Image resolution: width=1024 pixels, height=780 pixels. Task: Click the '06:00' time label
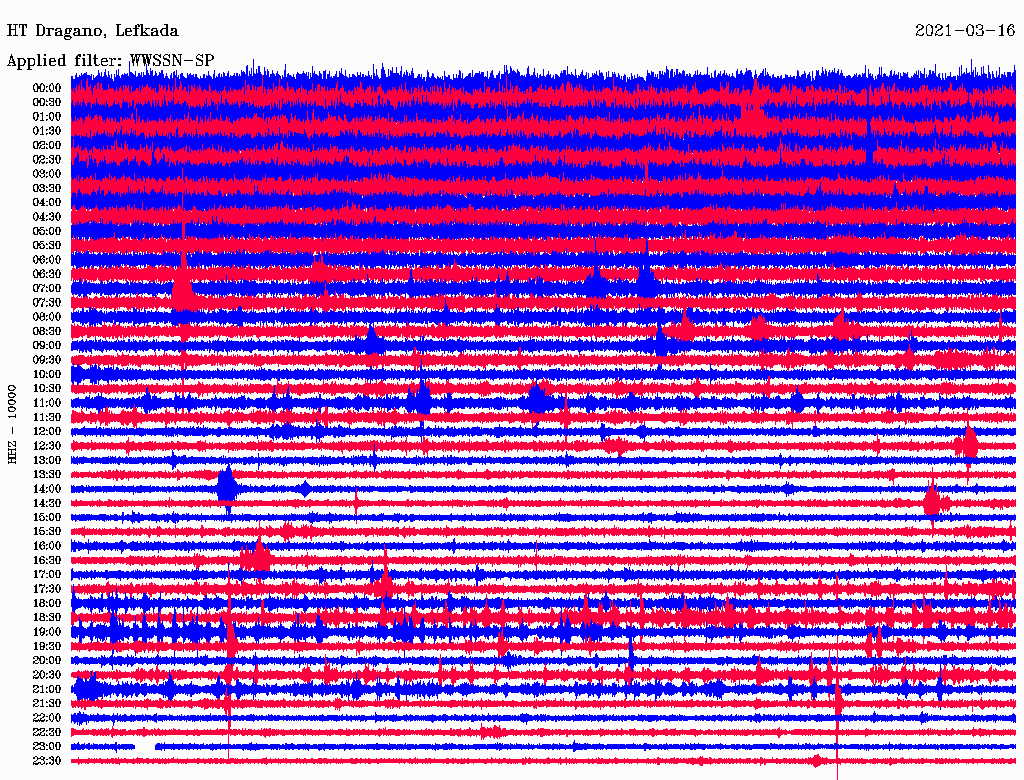click(47, 260)
